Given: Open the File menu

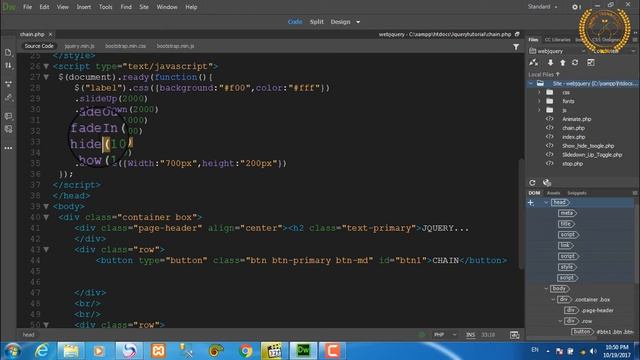Looking at the screenshot, I should click(x=27, y=7).
